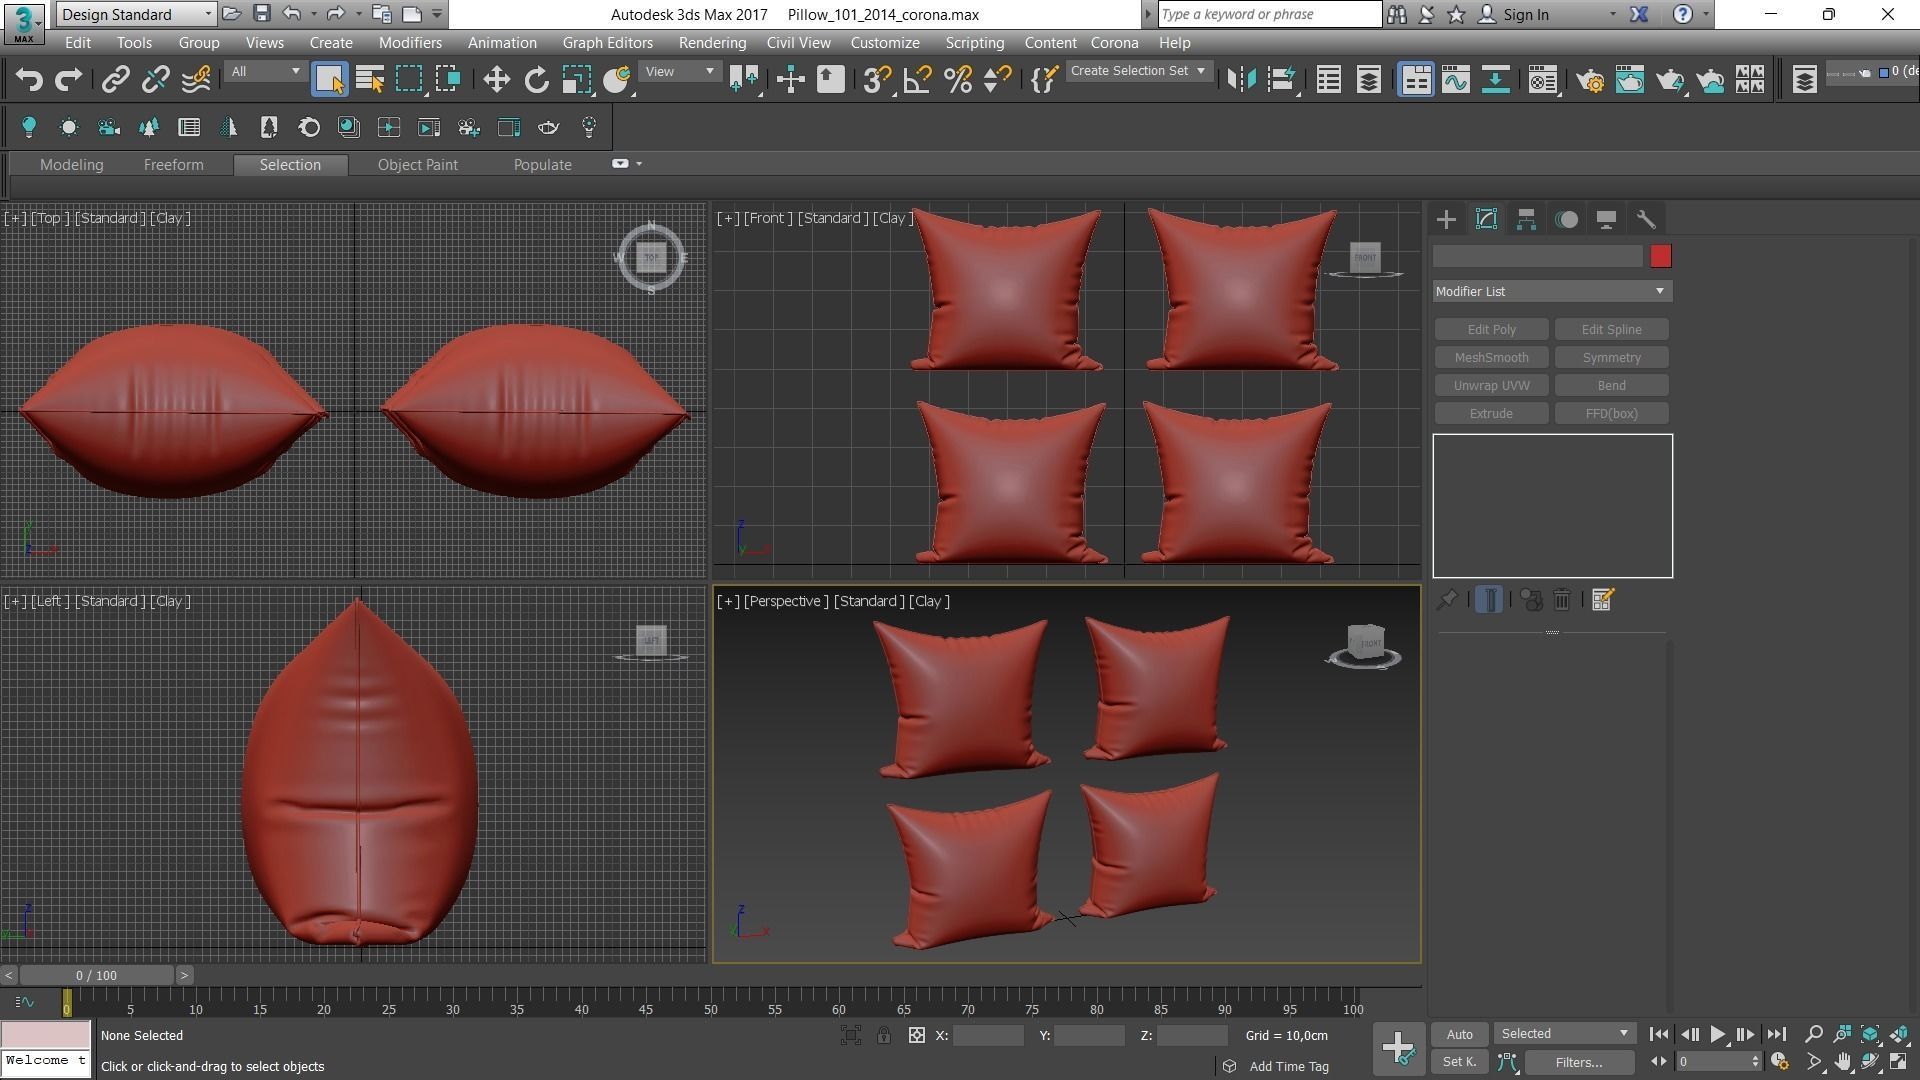Click the Symmetry modifier button
The width and height of the screenshot is (1920, 1080).
point(1611,357)
